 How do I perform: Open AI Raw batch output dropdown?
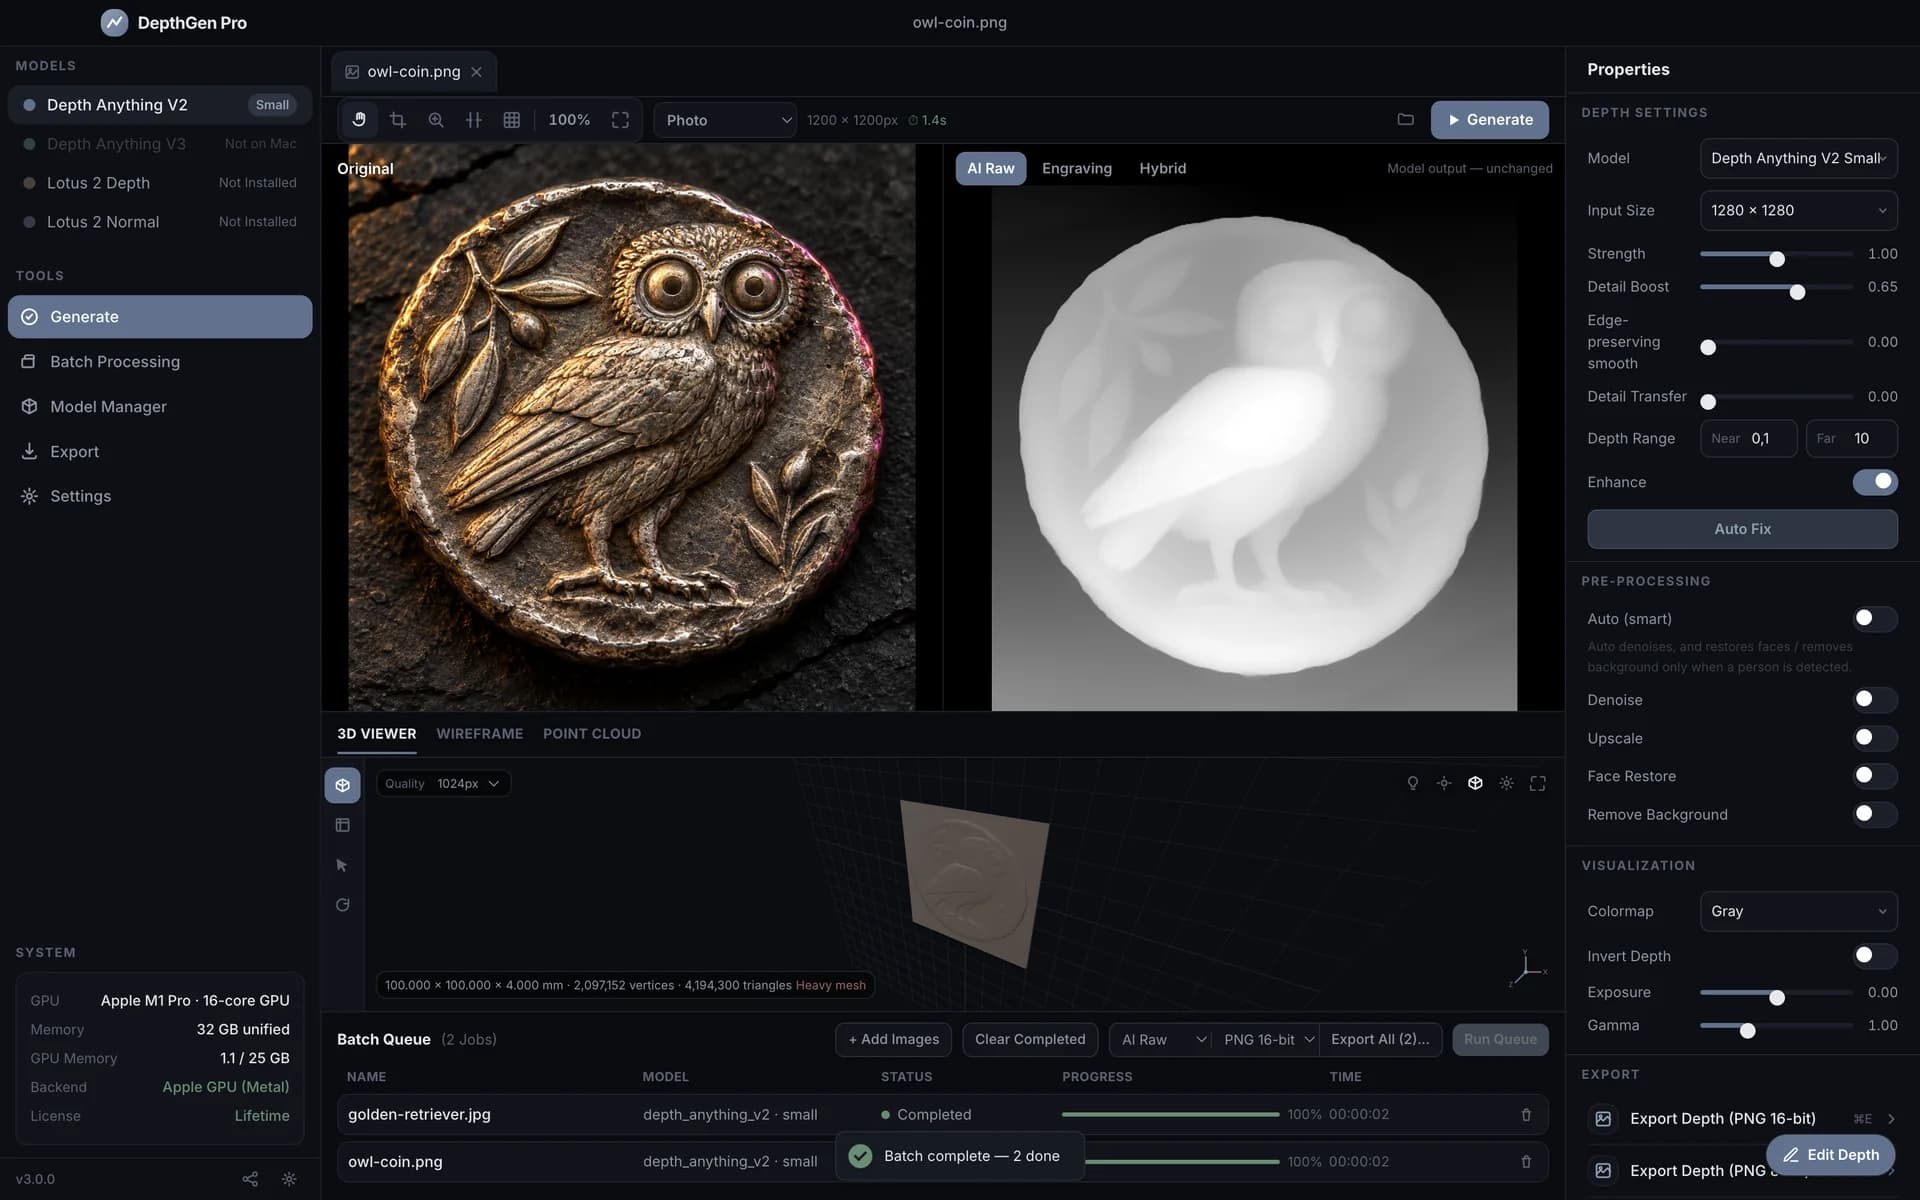click(x=1161, y=1040)
